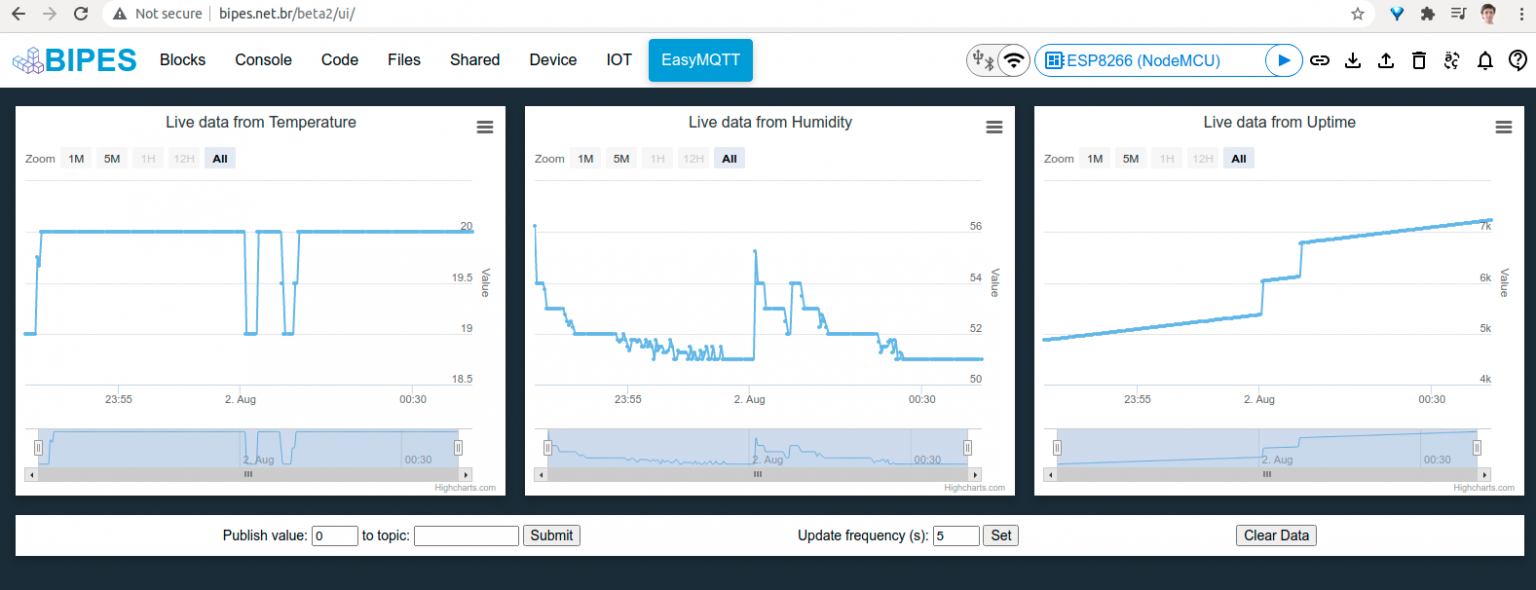
Task: Open the IOT section
Action: tap(618, 60)
